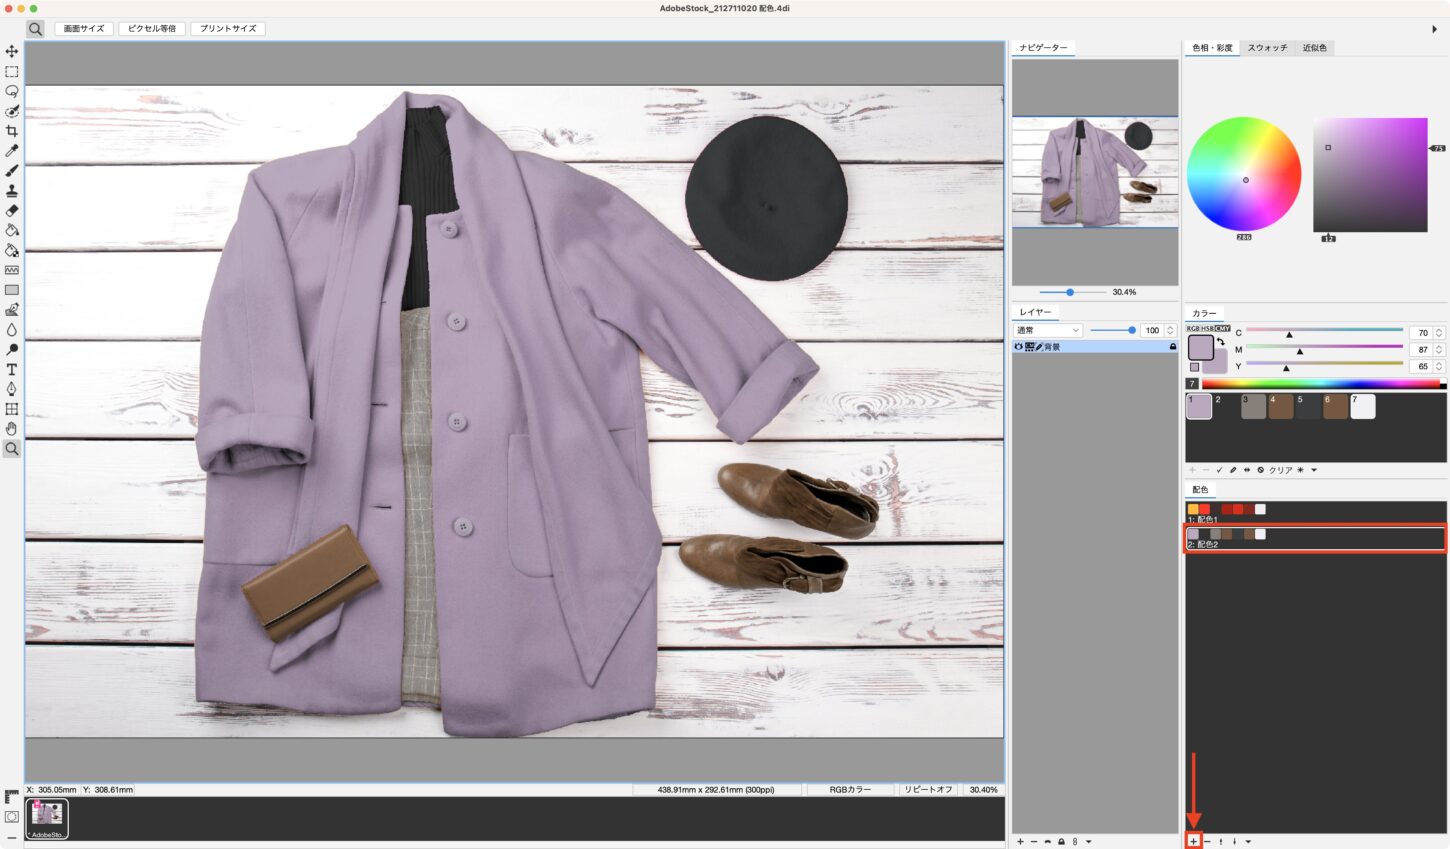Screen dimensions: 1450x849
Task: Open the 通常 blend mode dropdown
Action: [x=1048, y=330]
